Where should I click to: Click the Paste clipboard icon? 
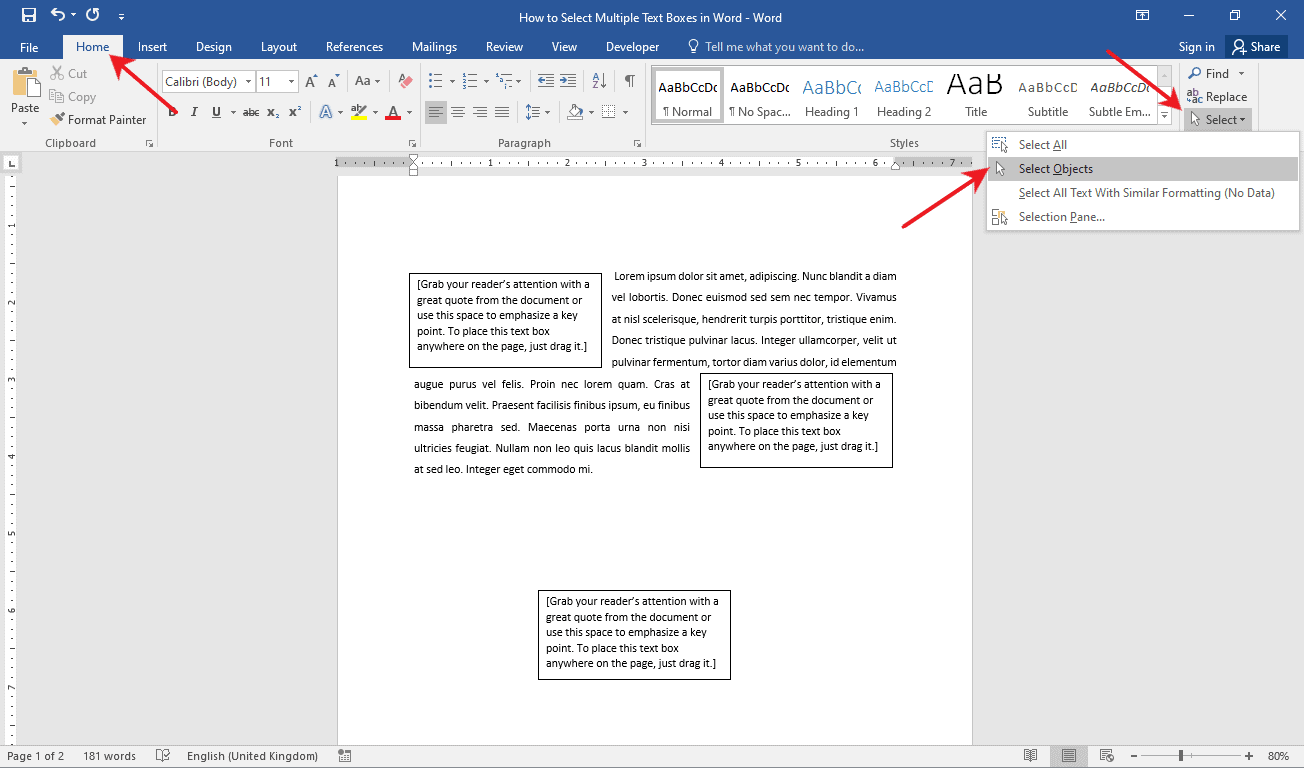click(x=25, y=82)
